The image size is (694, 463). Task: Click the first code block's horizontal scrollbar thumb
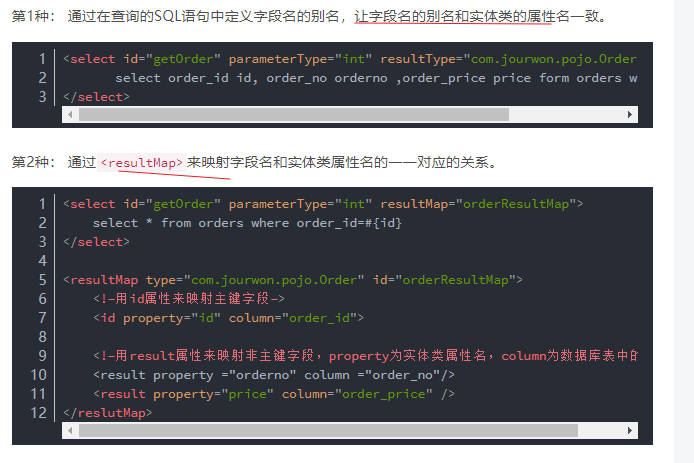pos(294,115)
